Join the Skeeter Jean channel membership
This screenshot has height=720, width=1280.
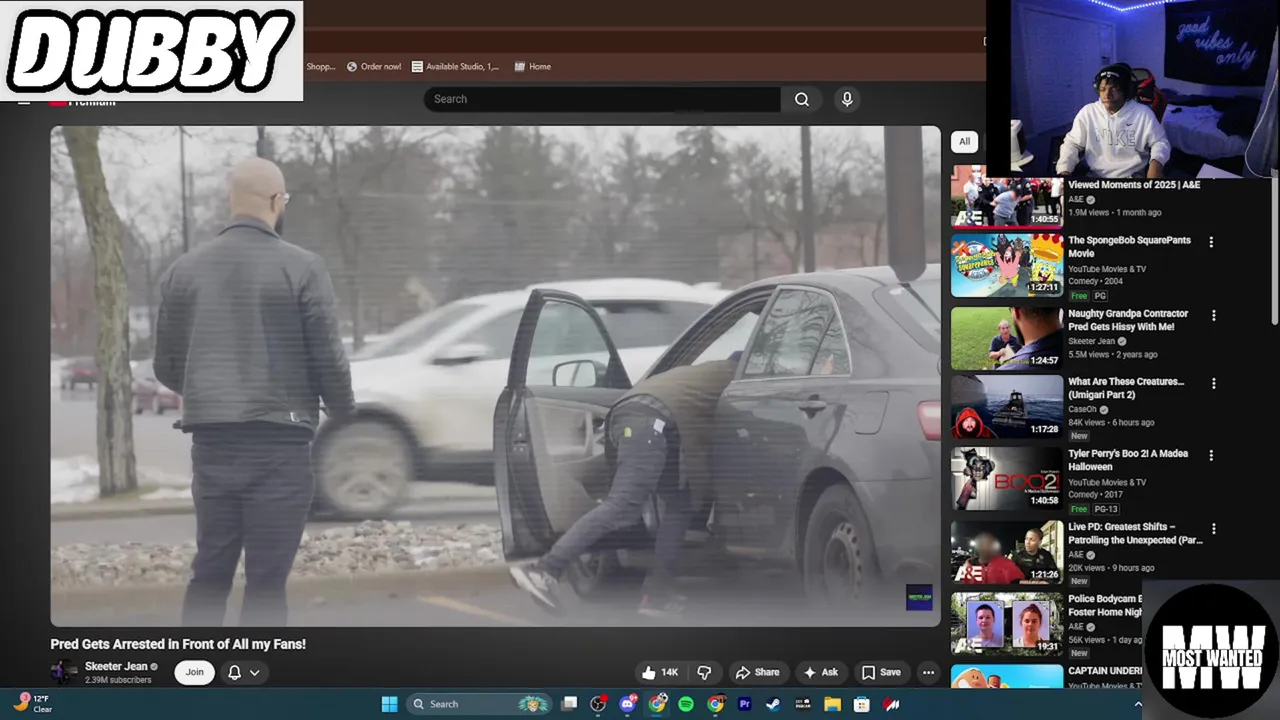[x=194, y=672]
